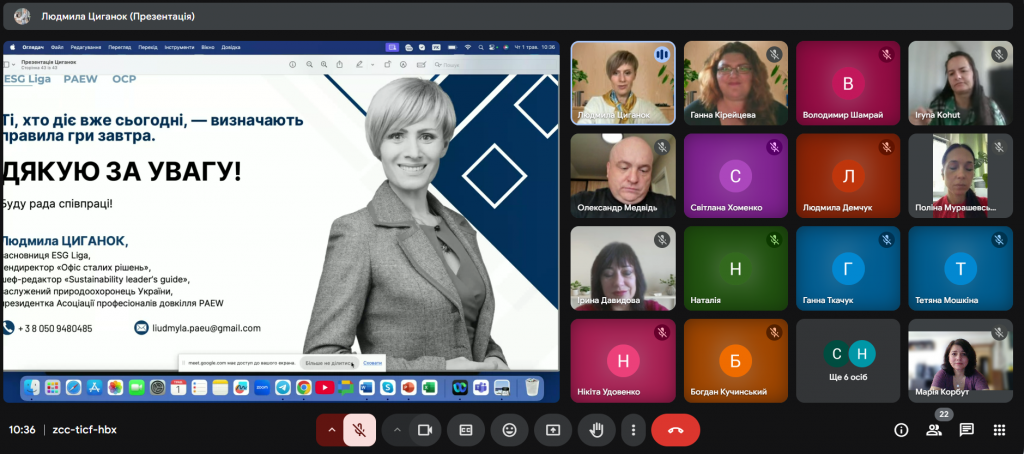
Task: Click the Preview form filling icon
Action: click(421, 64)
